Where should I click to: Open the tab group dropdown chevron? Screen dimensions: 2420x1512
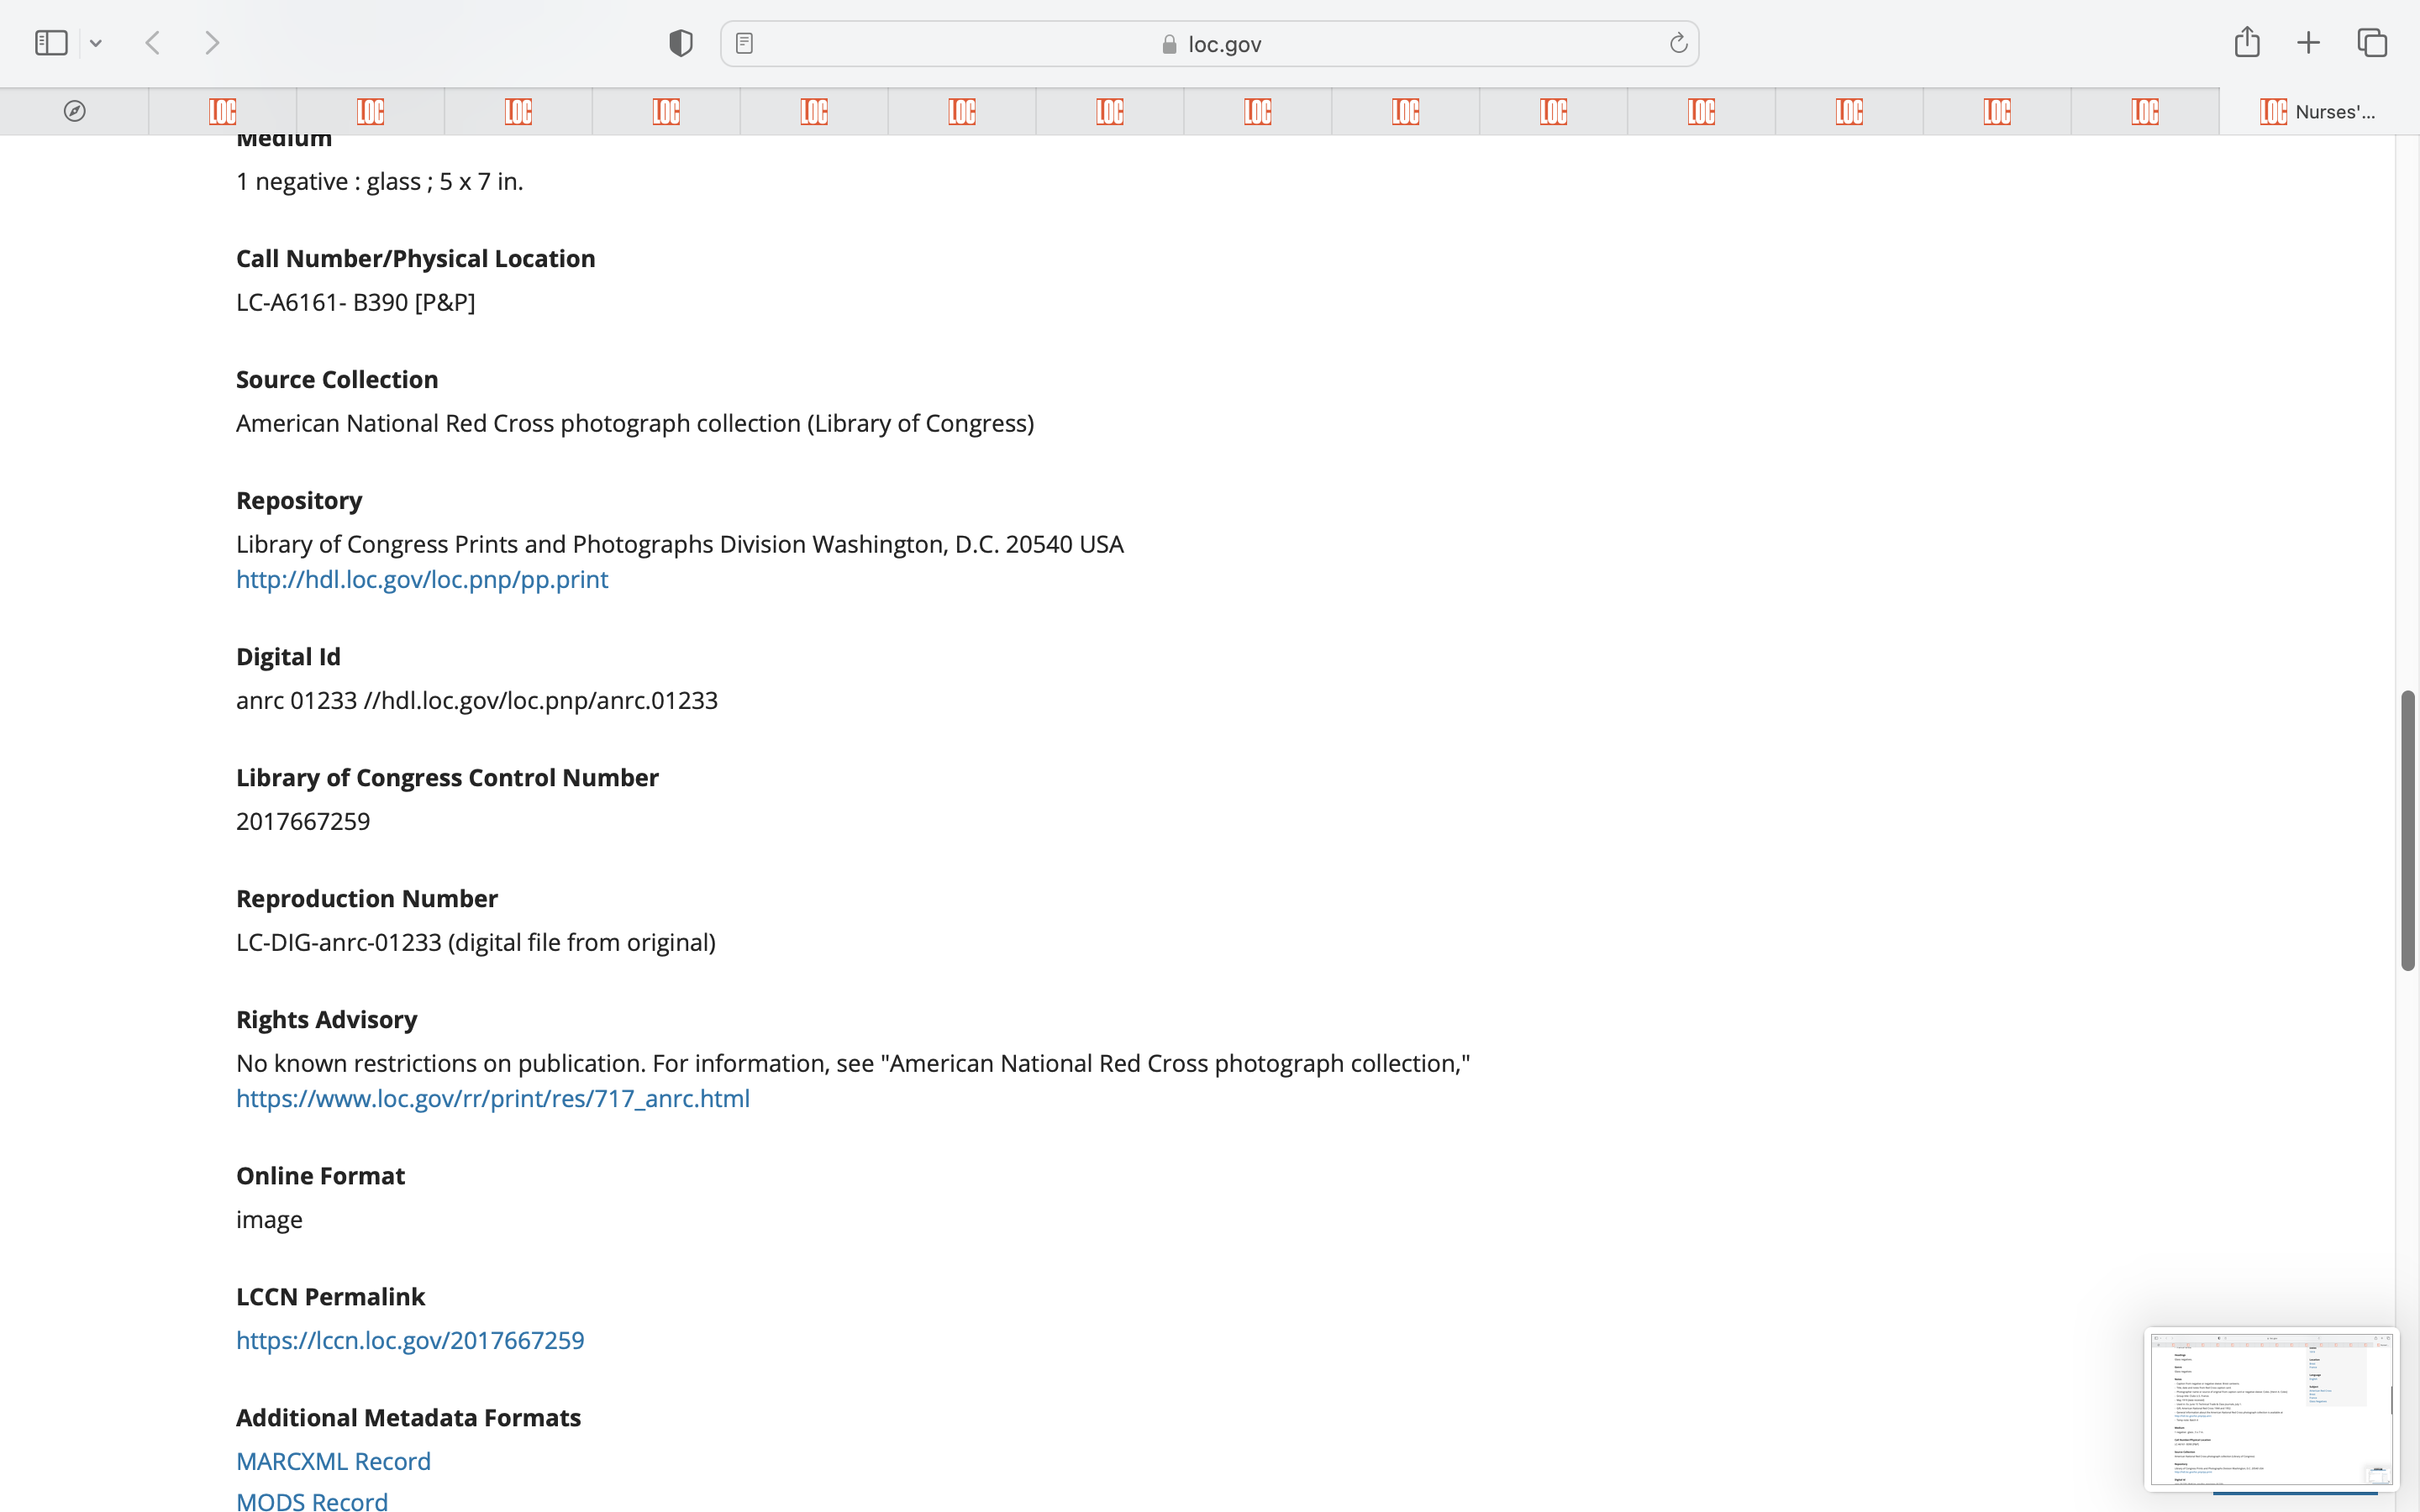(96, 43)
